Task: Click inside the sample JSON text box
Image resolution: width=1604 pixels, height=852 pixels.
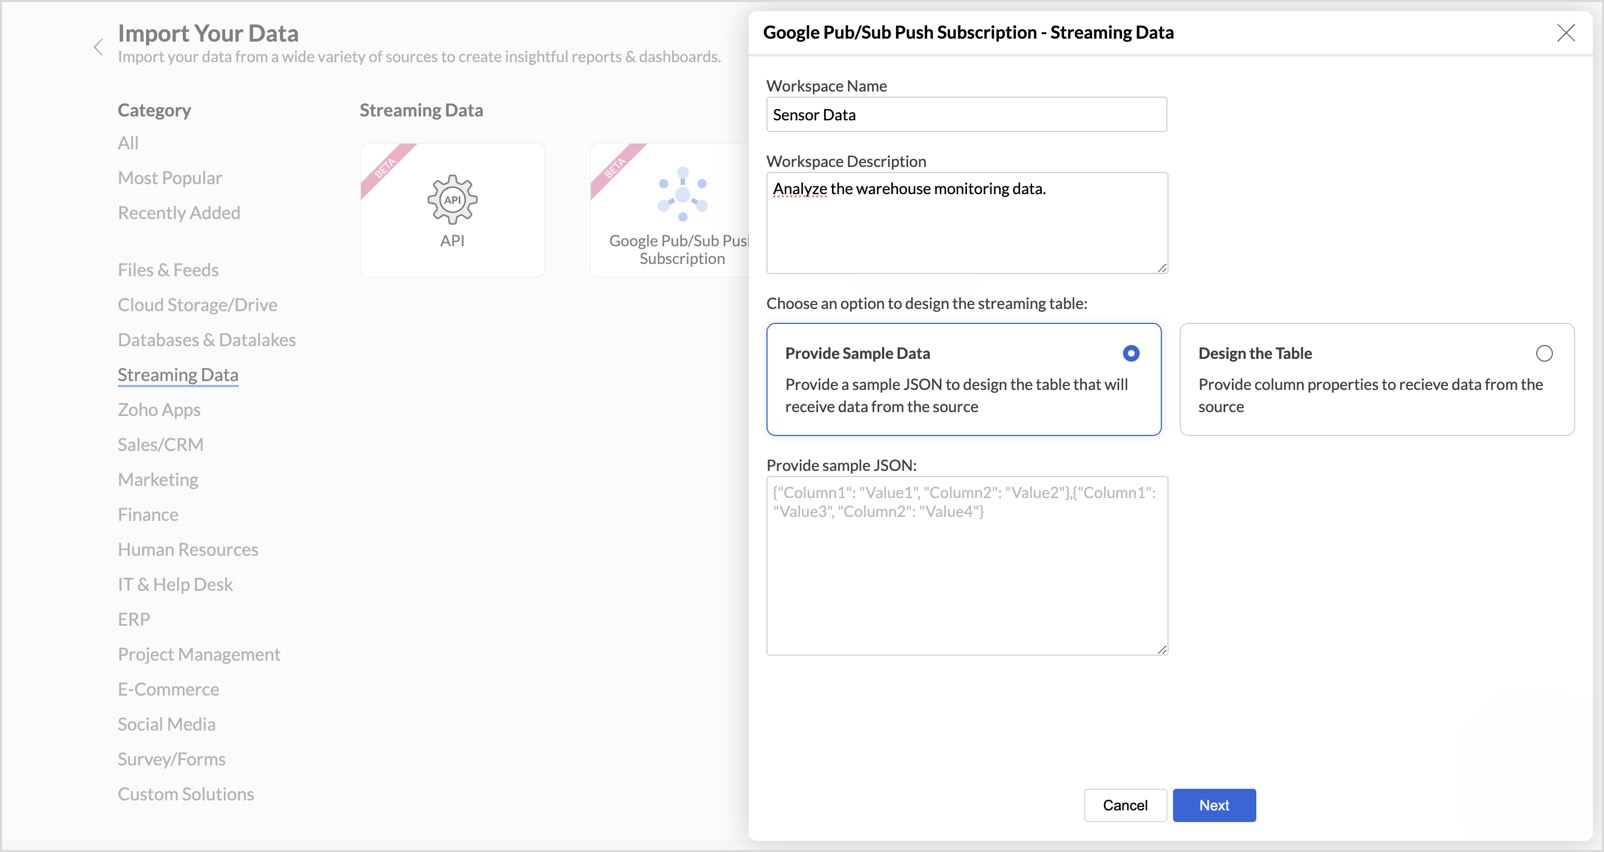Action: coord(966,566)
